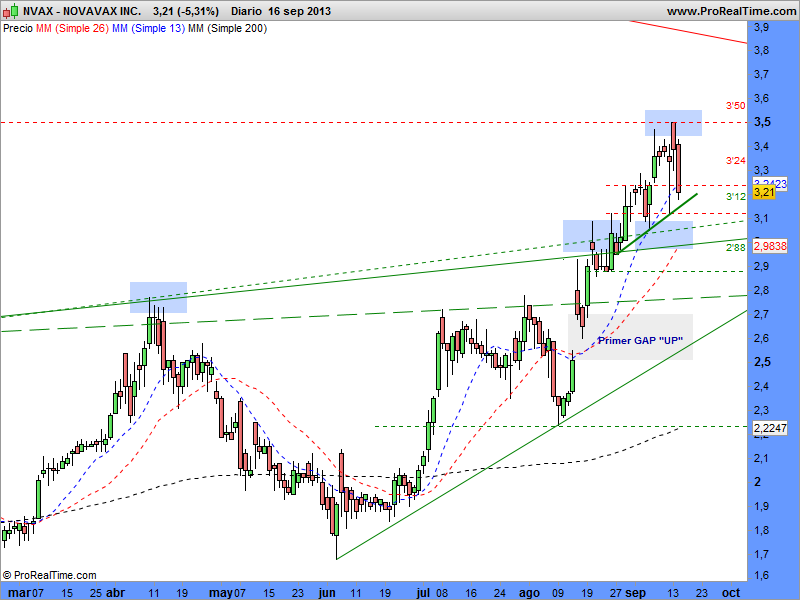Click the 2,5 price axis label
800x600 pixels.
tap(762, 362)
